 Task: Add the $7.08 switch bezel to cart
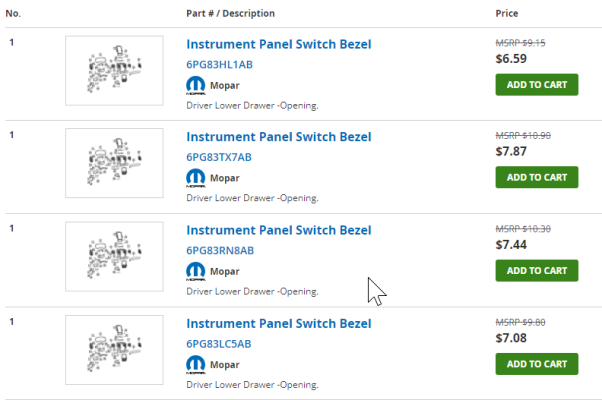[x=537, y=364]
